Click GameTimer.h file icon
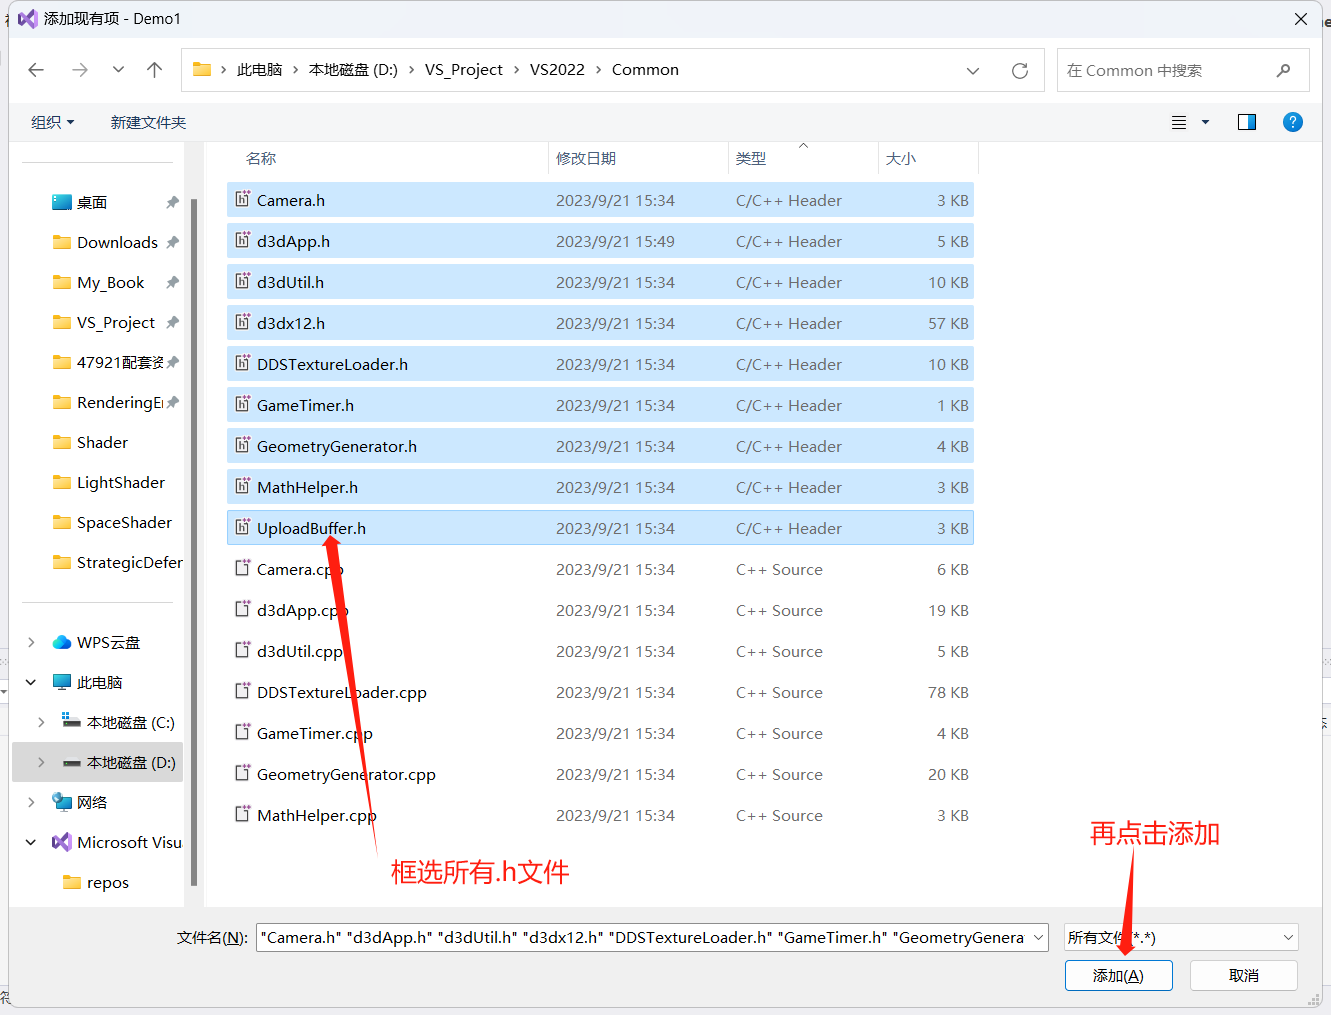 [242, 404]
